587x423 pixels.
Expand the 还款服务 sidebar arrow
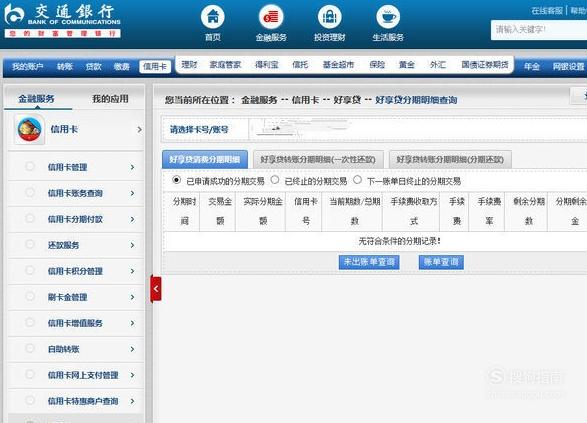(x=133, y=245)
